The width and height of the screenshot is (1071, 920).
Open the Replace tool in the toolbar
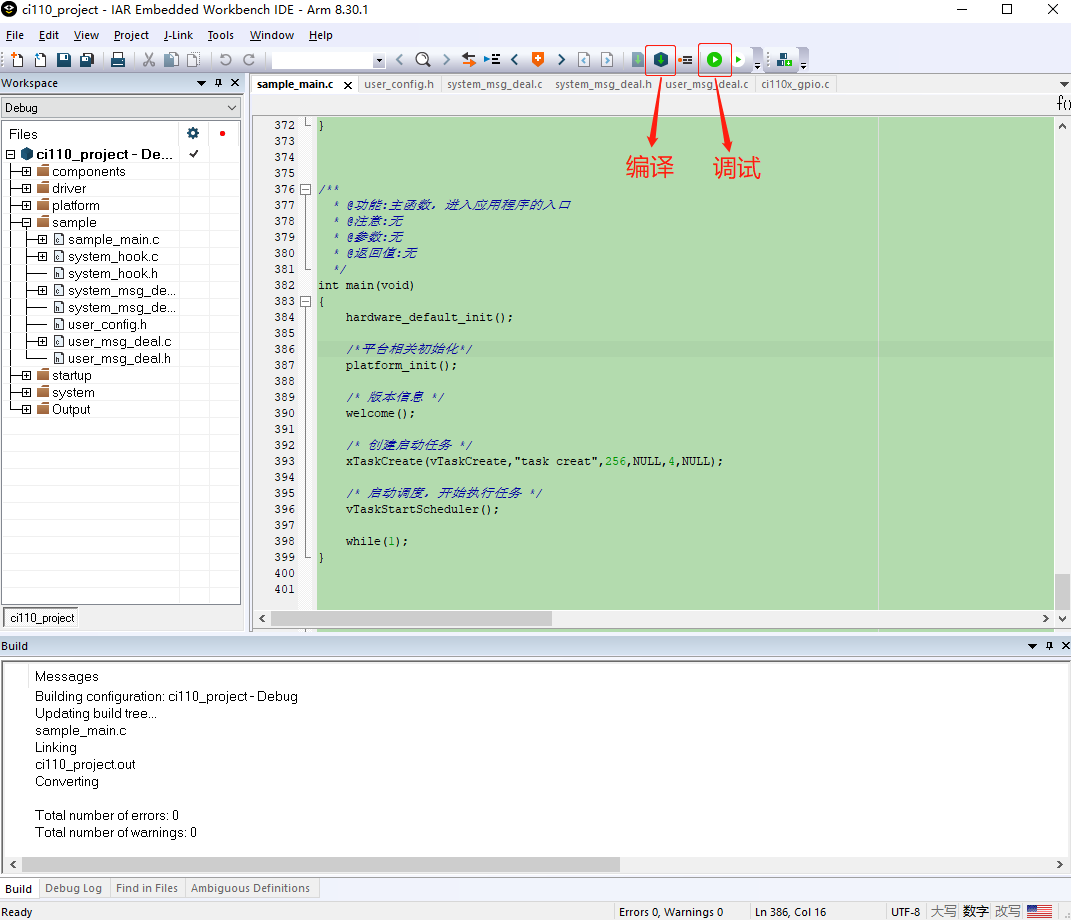point(469,60)
